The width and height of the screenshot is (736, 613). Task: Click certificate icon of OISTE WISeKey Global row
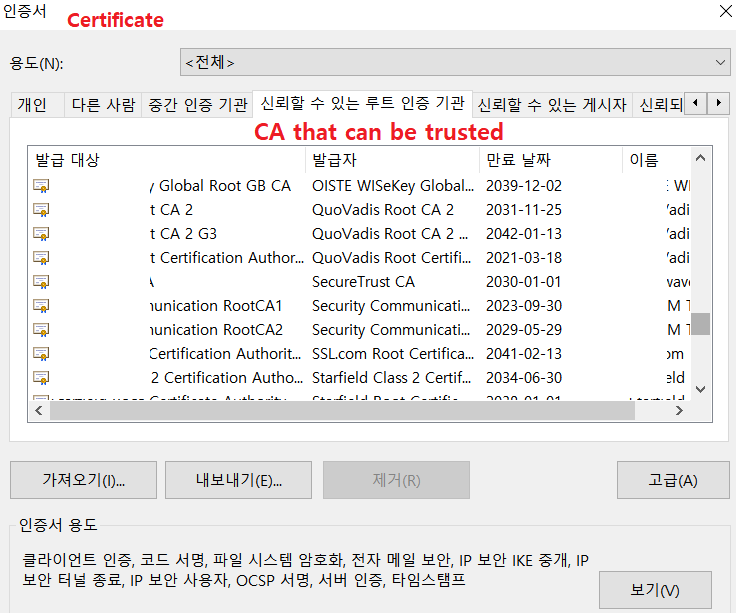coord(41,186)
